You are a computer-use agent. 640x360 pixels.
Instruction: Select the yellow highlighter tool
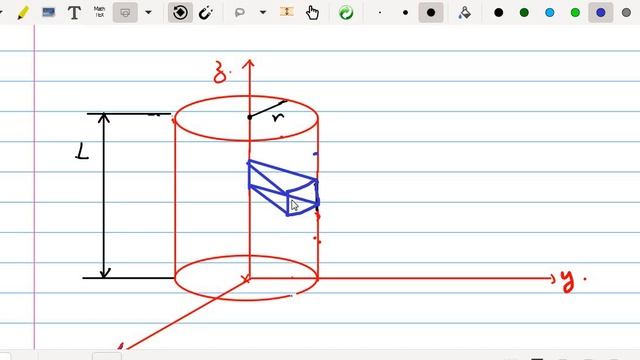23,13
